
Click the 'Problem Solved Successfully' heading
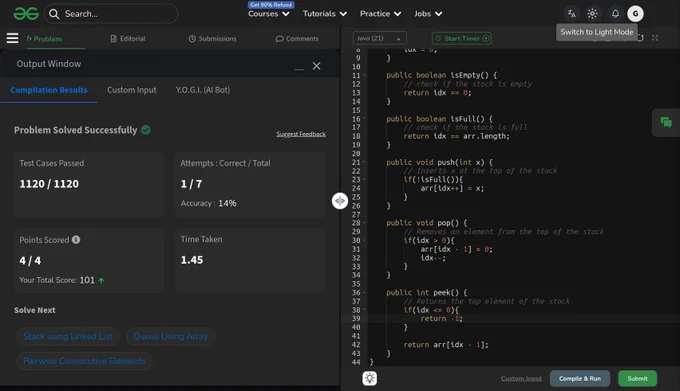point(75,130)
